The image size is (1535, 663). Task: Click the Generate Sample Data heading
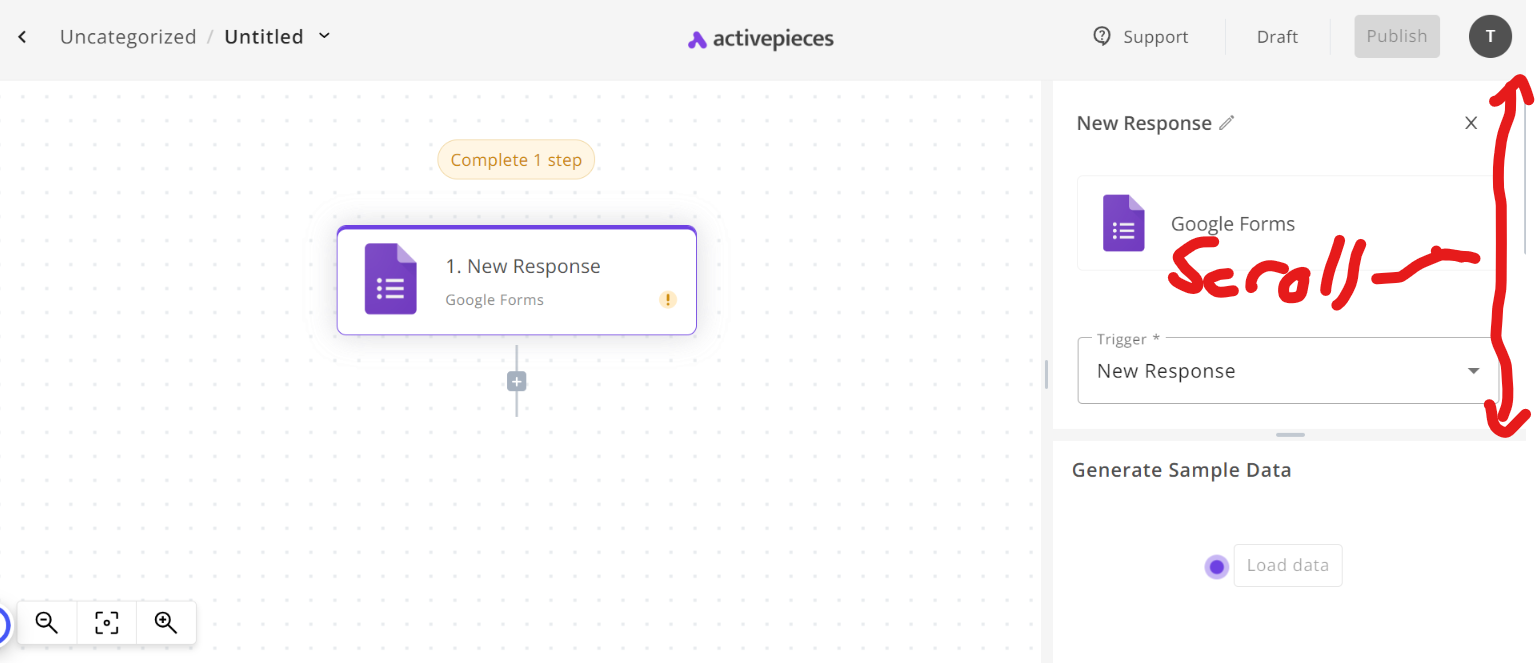point(1181,470)
